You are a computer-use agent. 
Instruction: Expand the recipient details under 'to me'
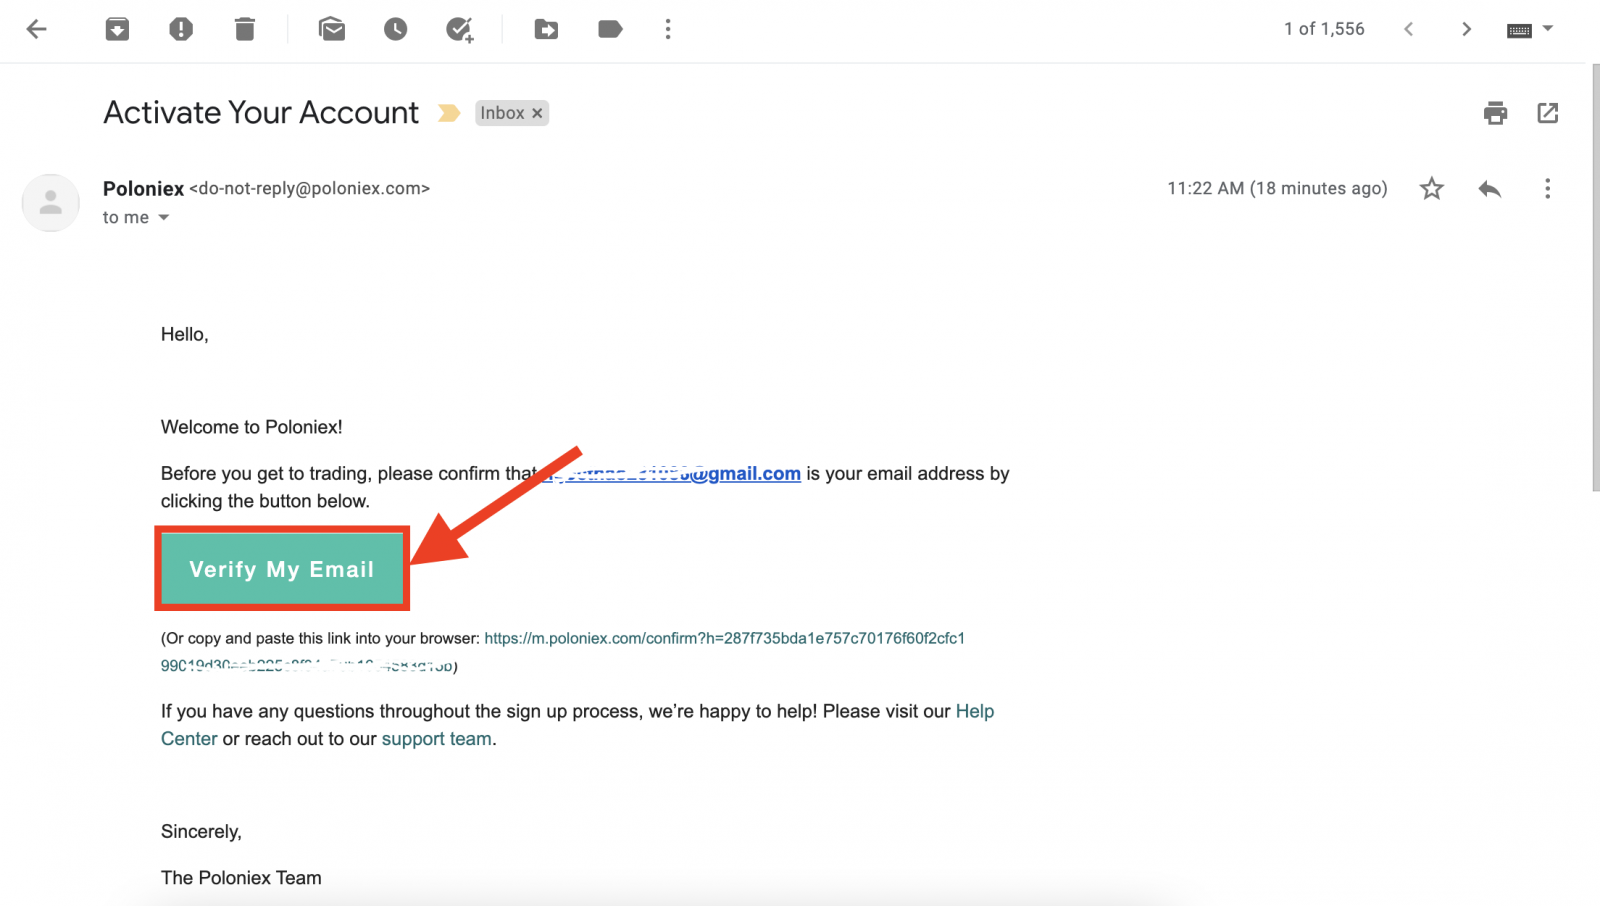click(x=163, y=217)
